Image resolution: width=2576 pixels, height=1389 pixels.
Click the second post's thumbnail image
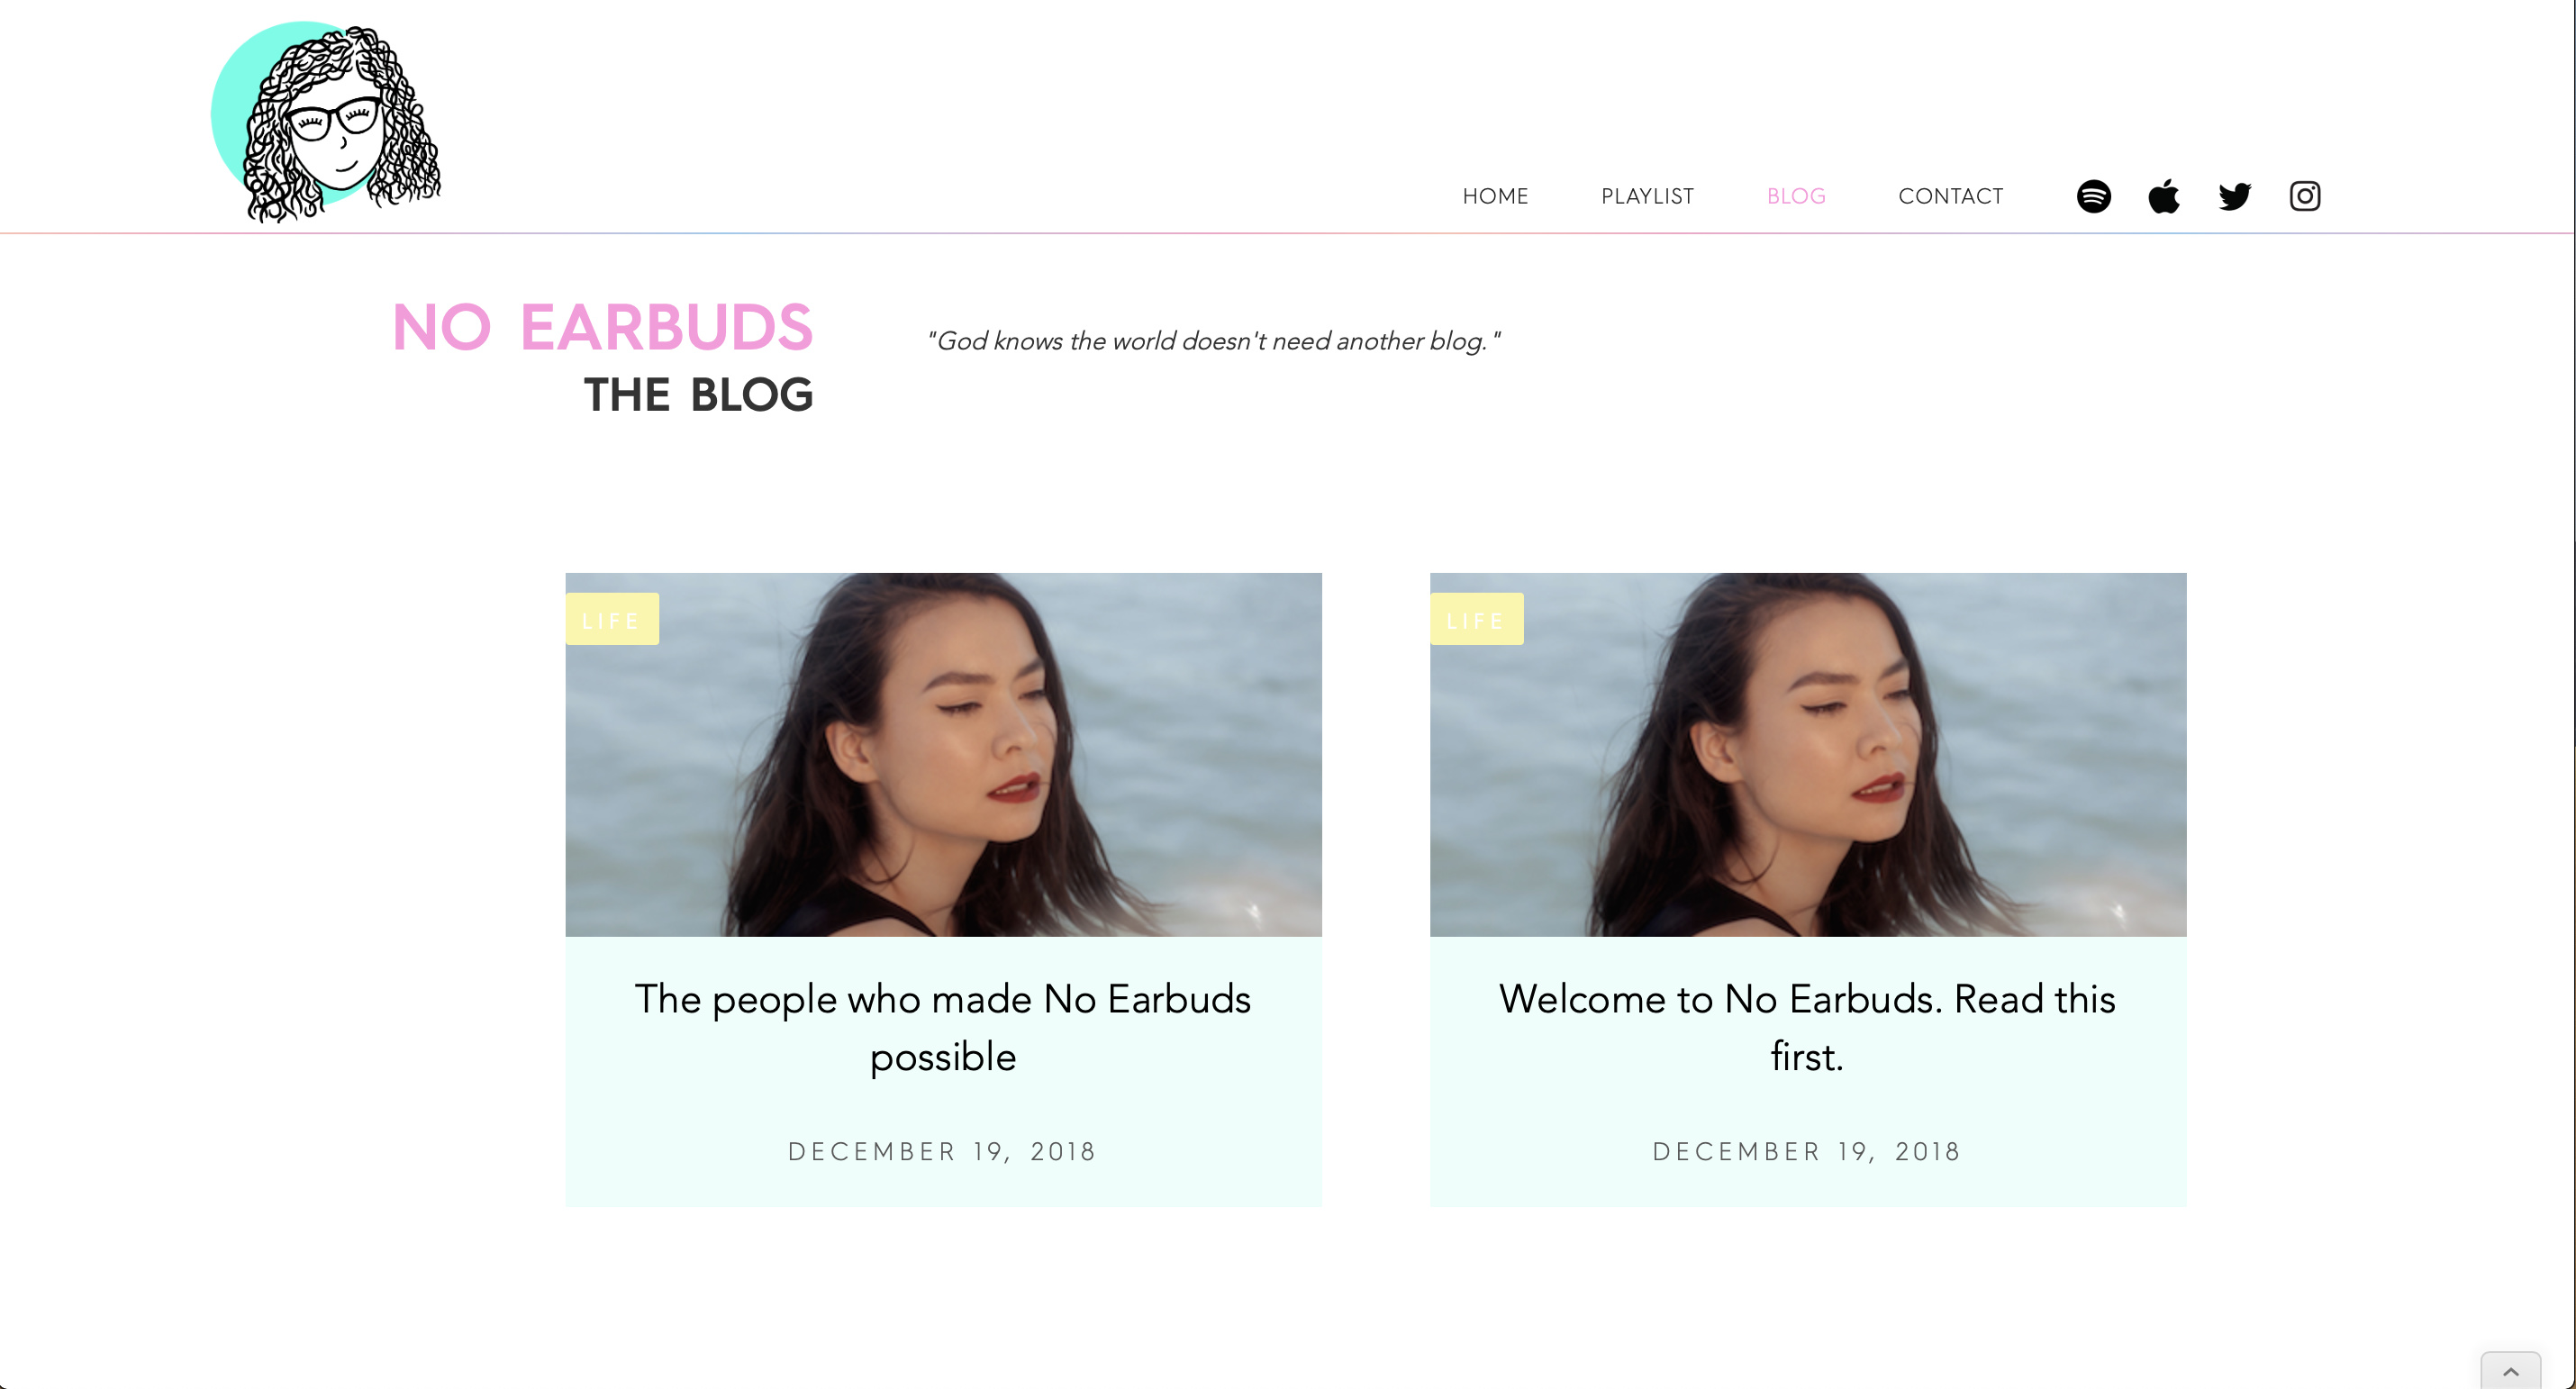(x=1808, y=755)
